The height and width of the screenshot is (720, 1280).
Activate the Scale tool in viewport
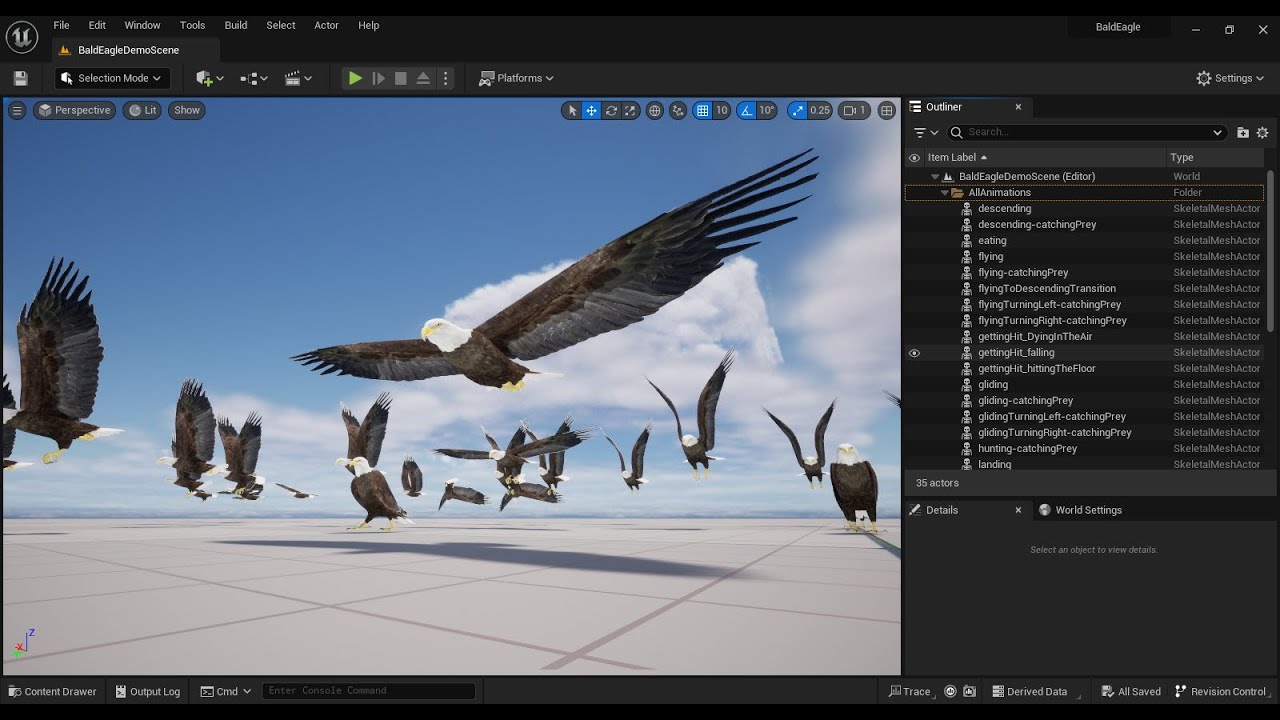630,110
